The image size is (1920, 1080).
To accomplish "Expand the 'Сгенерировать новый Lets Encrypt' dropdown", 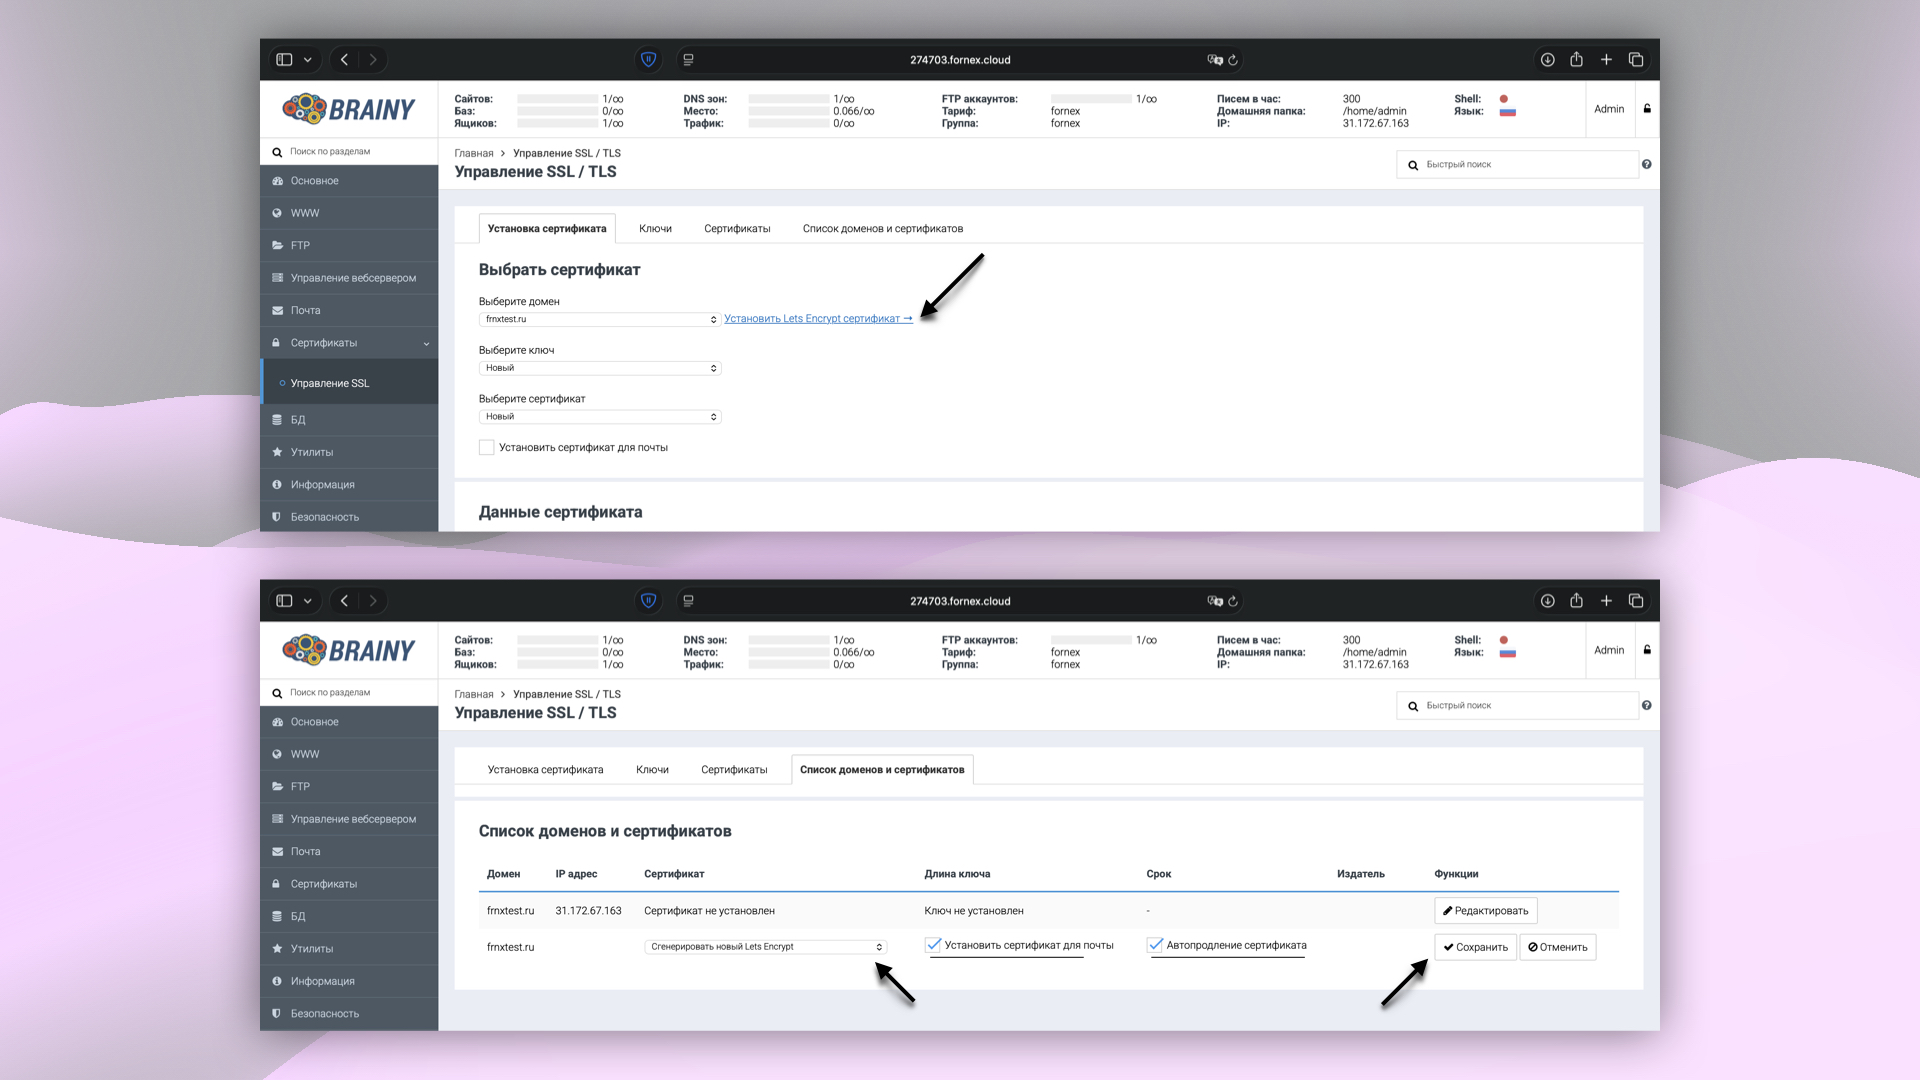I will (765, 947).
